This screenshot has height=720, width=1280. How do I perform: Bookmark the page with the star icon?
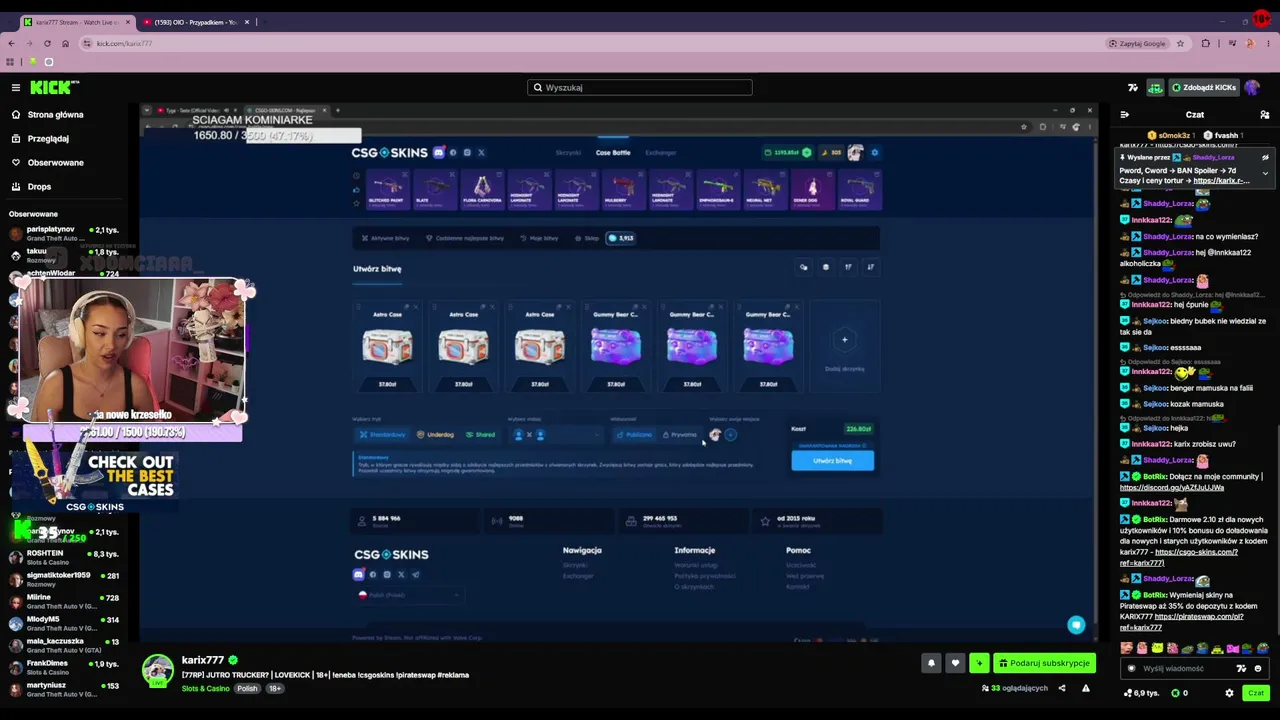click(x=1180, y=44)
